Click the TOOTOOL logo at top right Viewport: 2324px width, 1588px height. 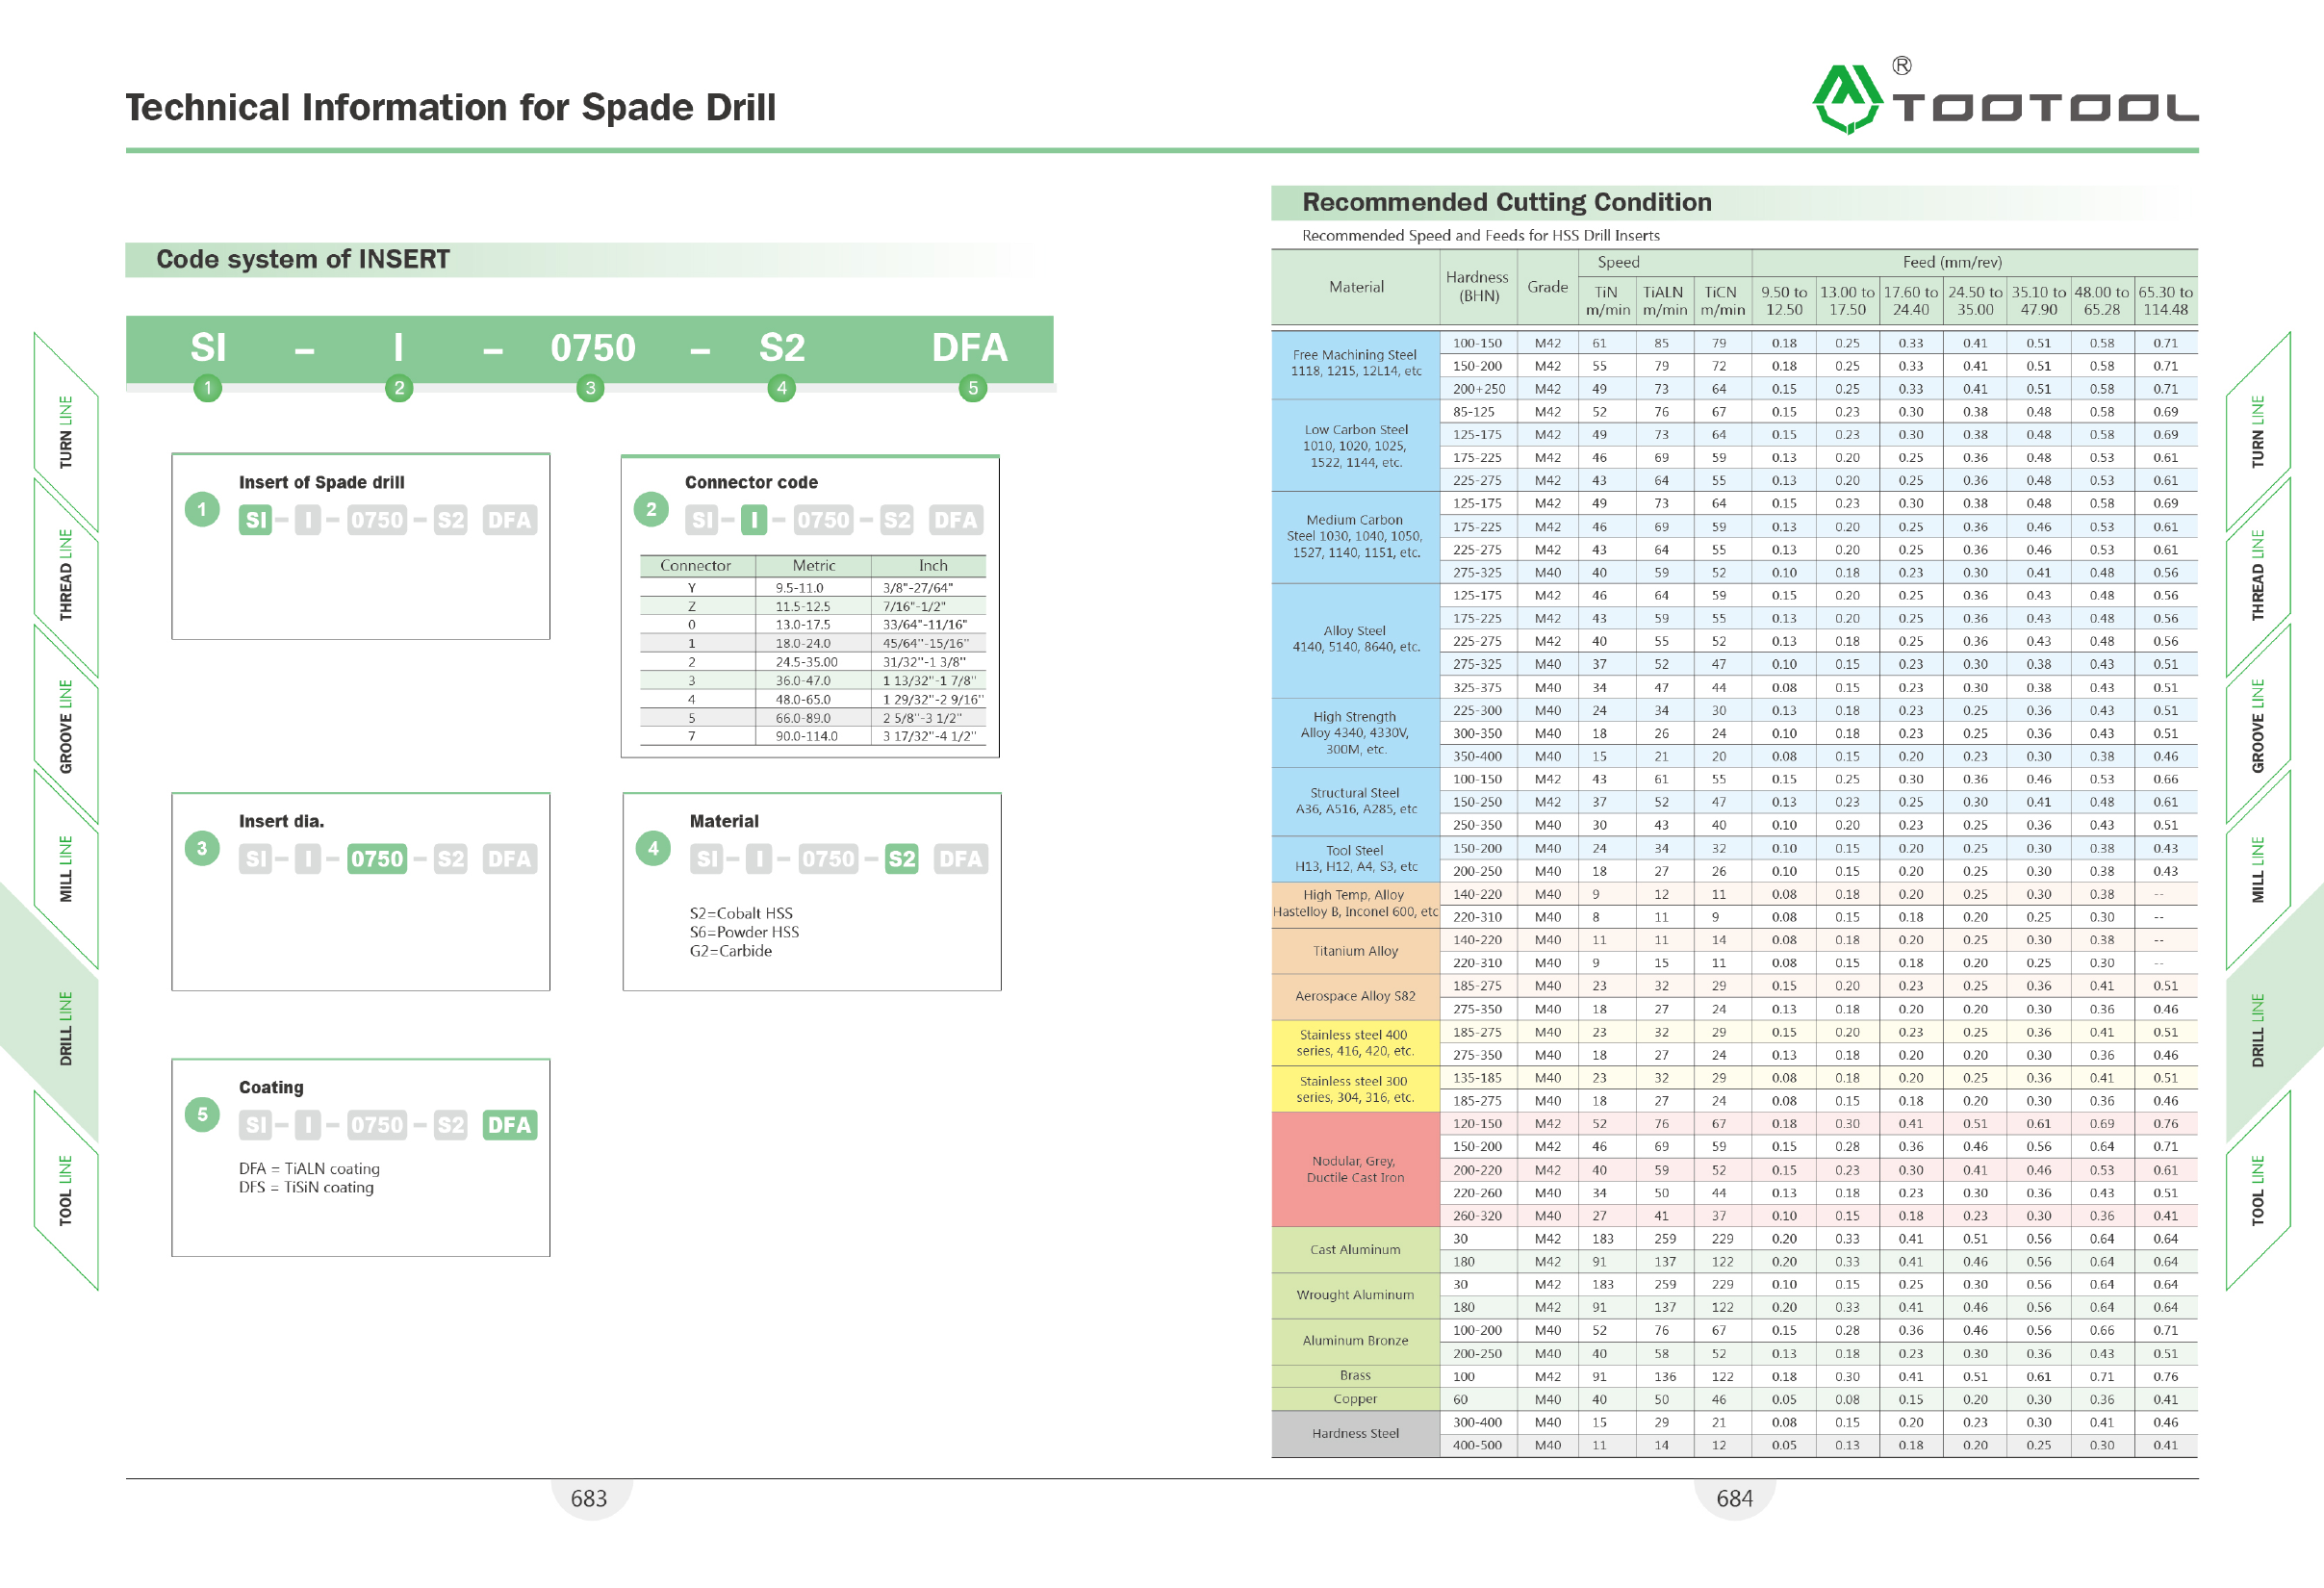(x=2004, y=97)
